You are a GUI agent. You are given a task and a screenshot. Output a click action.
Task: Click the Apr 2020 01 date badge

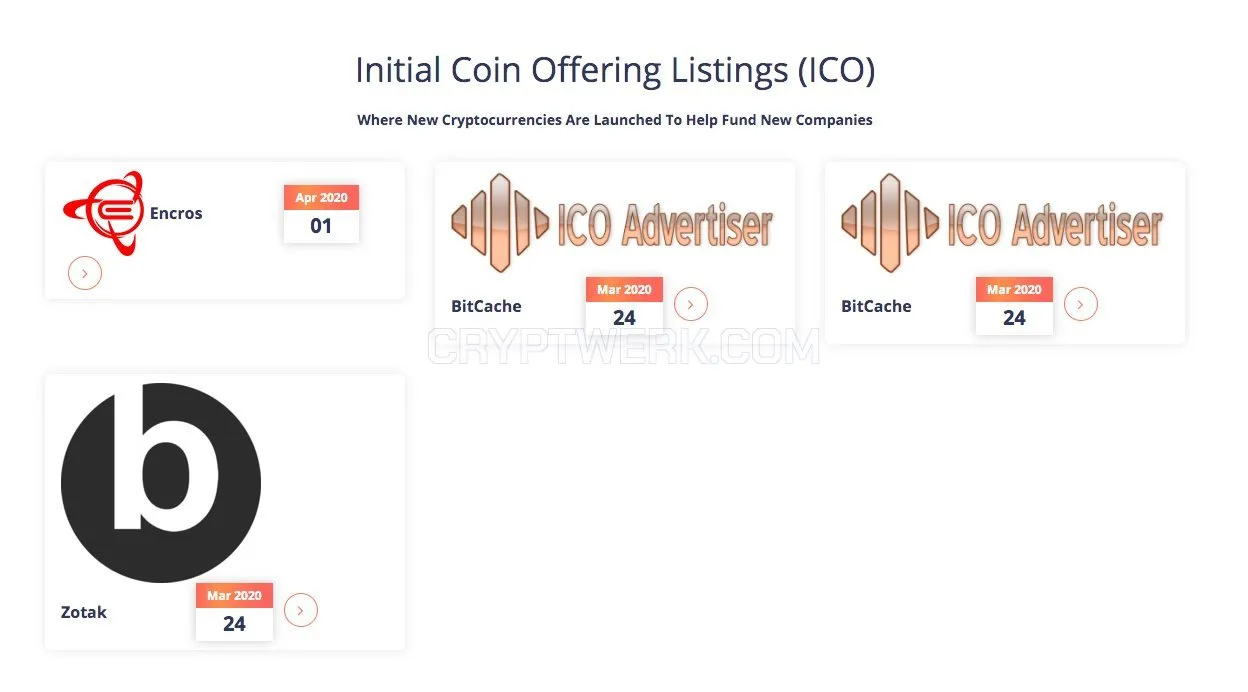pyautogui.click(x=321, y=213)
